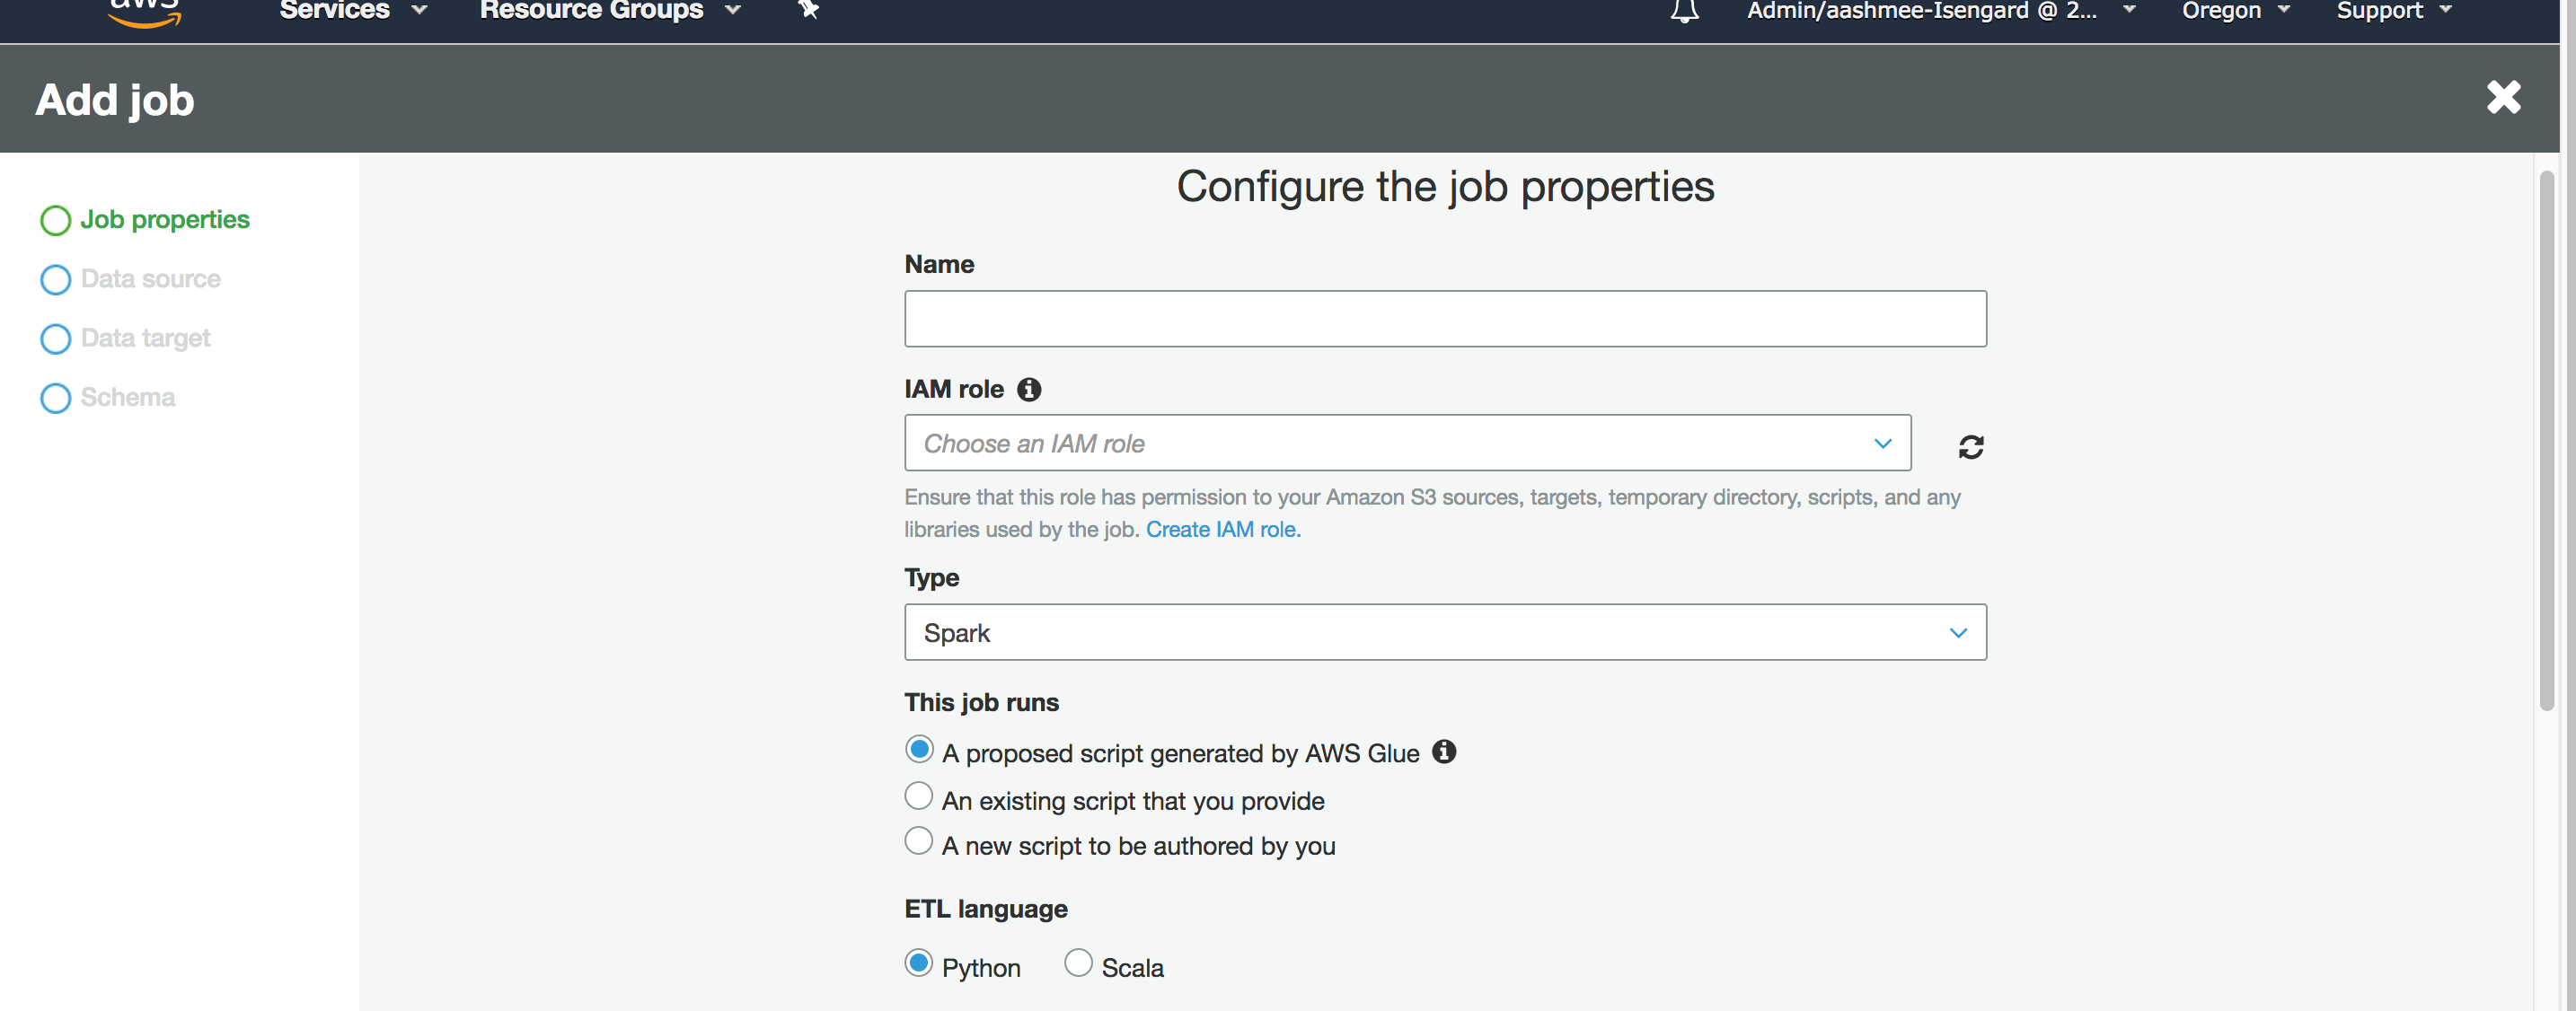Close the Add job dialog
The width and height of the screenshot is (2576, 1011).
pos(2503,98)
